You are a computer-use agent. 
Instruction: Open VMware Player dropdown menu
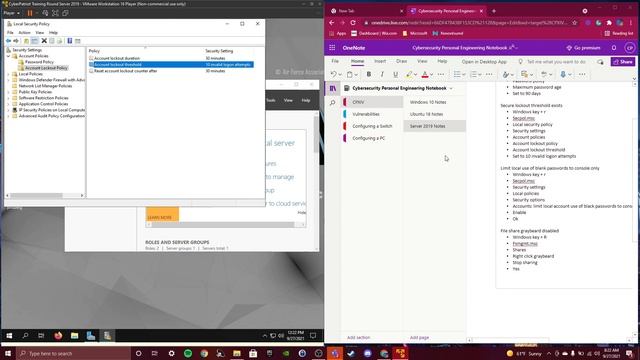11,13
